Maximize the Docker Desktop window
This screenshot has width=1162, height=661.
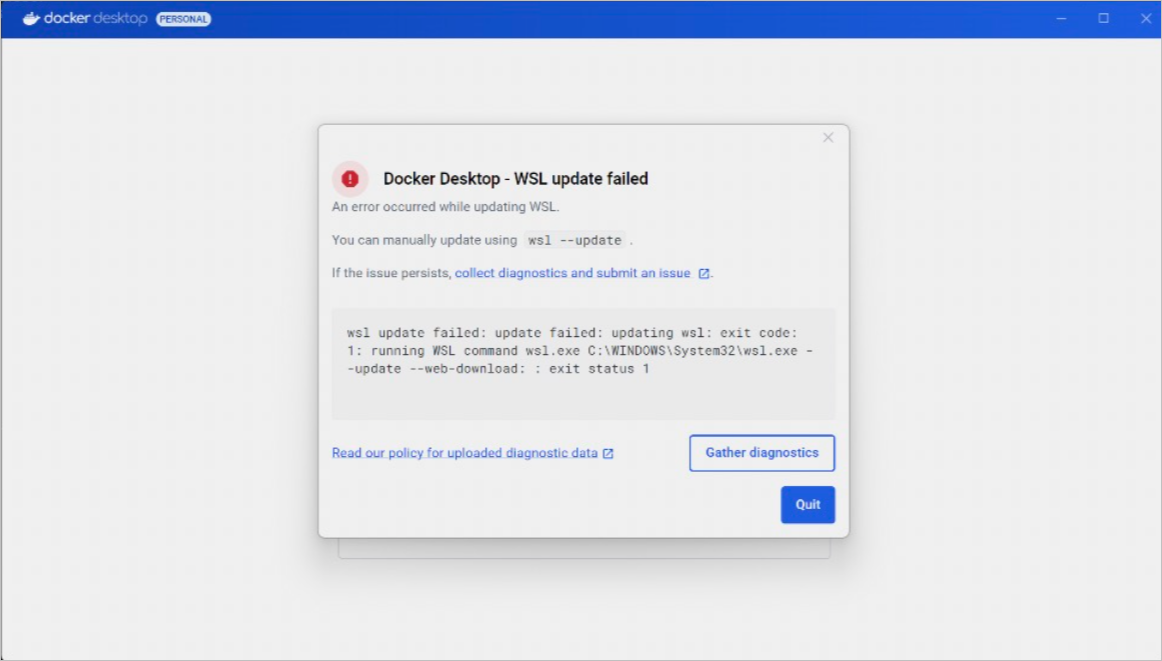click(x=1104, y=18)
